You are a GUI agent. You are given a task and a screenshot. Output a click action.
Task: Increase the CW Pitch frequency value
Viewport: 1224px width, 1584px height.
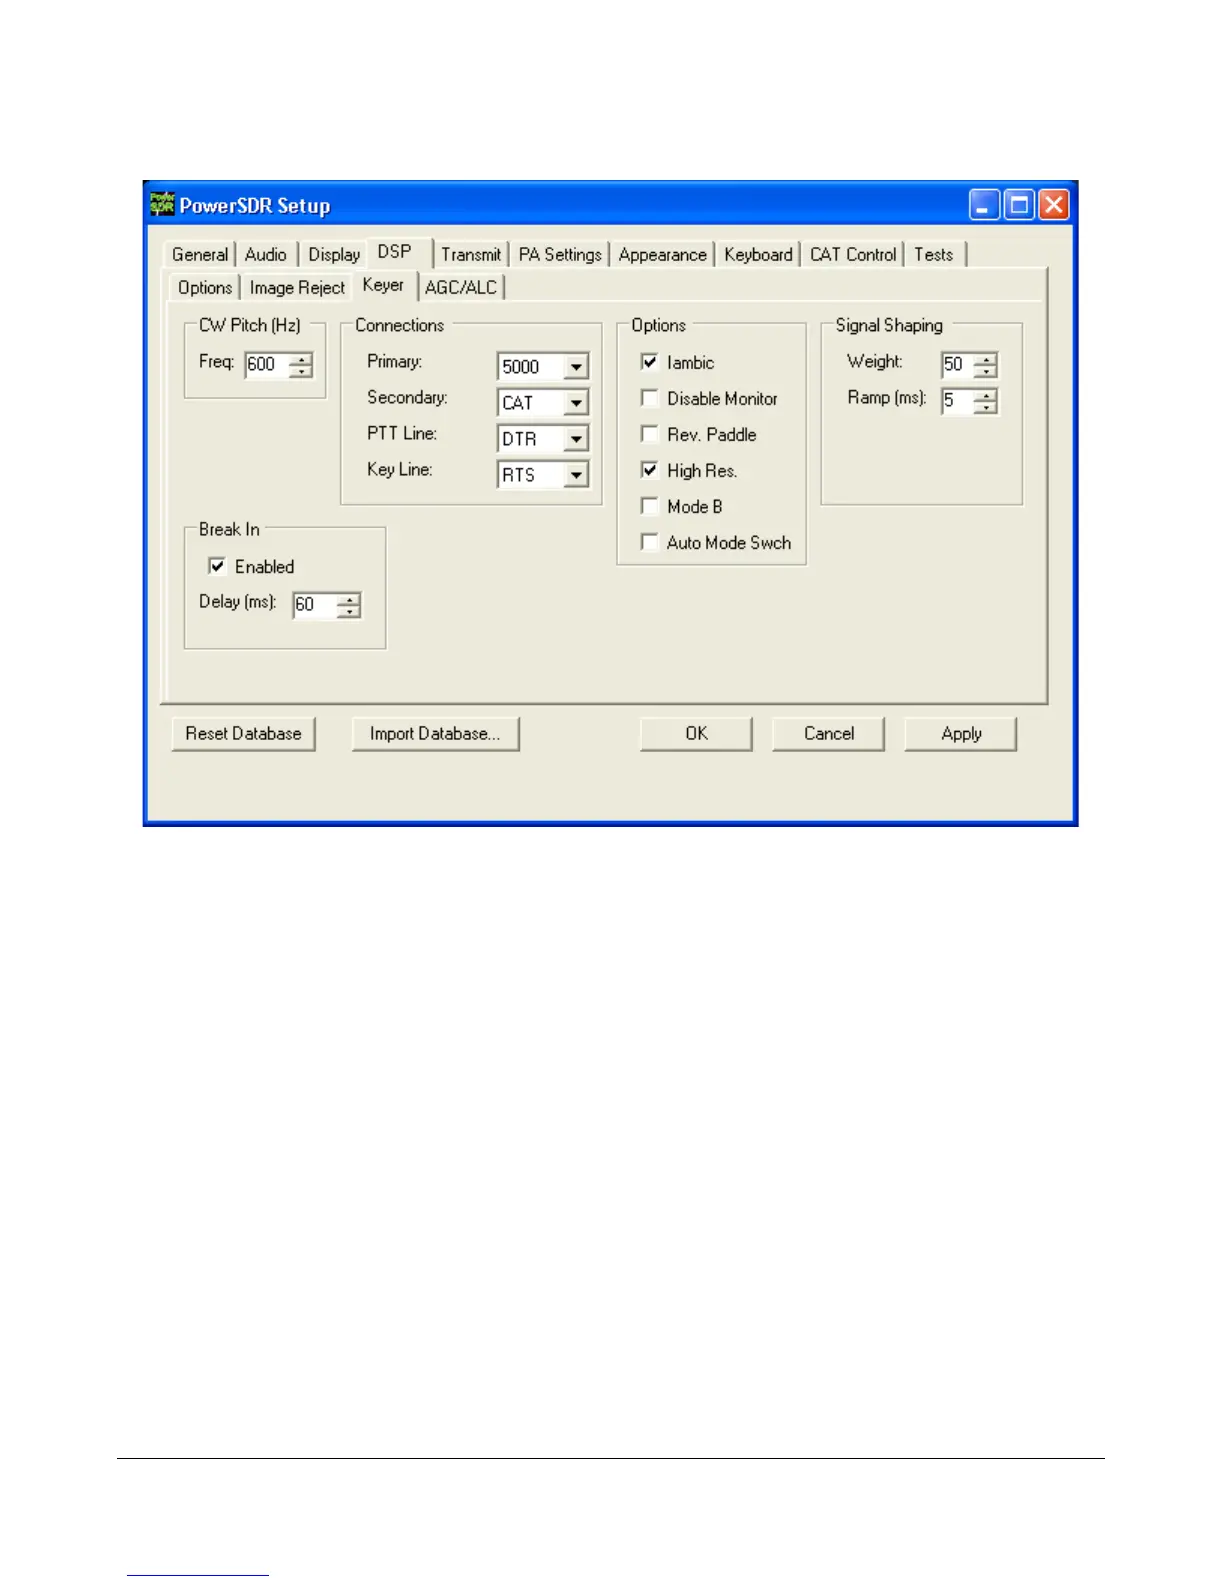(x=300, y=359)
